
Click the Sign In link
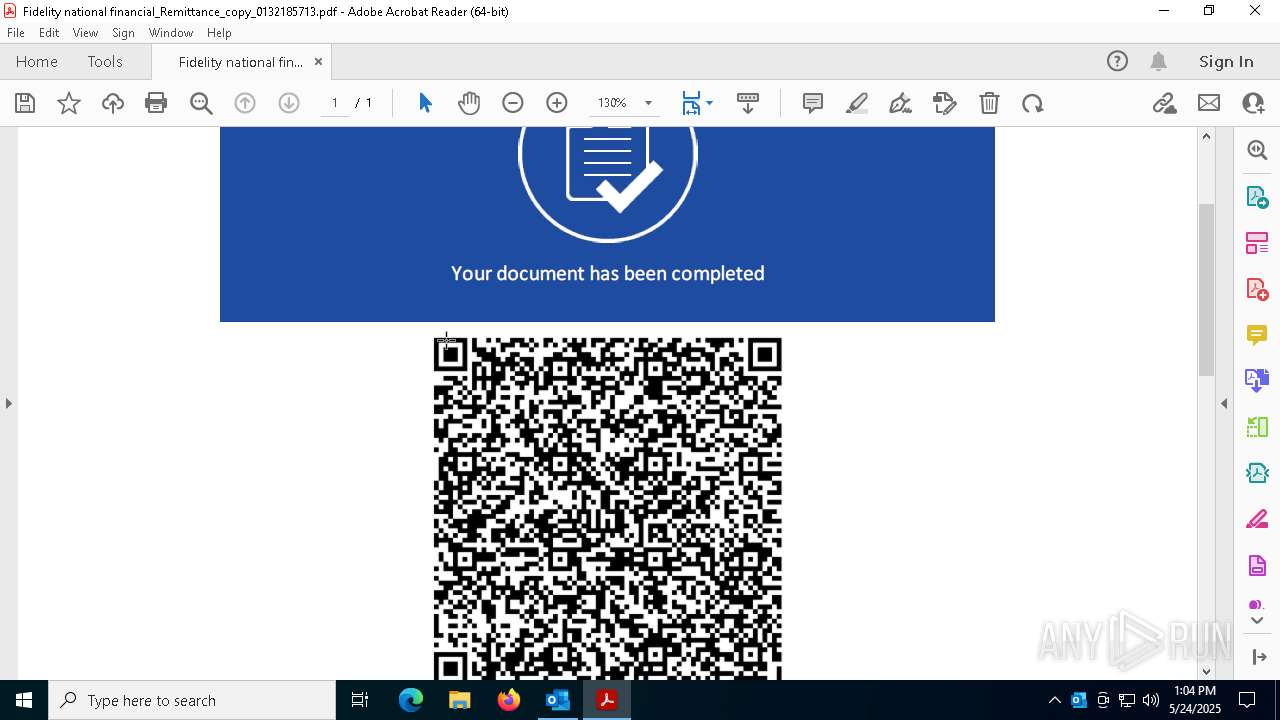click(x=1226, y=61)
